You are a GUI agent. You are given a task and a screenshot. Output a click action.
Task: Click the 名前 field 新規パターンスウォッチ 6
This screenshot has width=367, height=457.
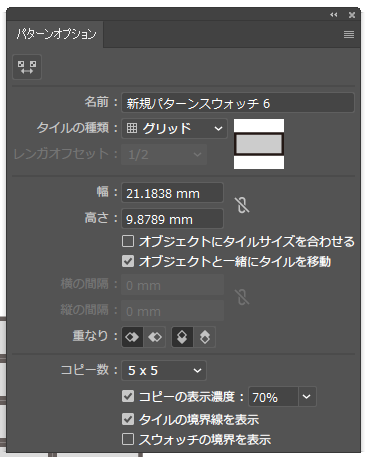point(238,103)
